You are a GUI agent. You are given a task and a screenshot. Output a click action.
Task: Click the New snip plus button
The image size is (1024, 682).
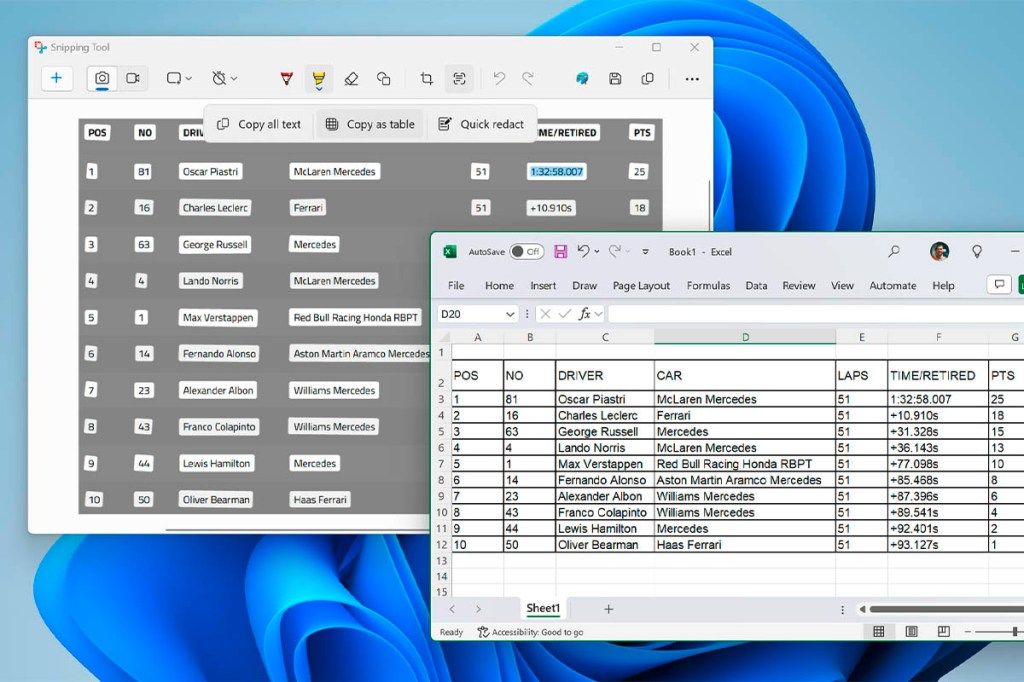coord(56,78)
